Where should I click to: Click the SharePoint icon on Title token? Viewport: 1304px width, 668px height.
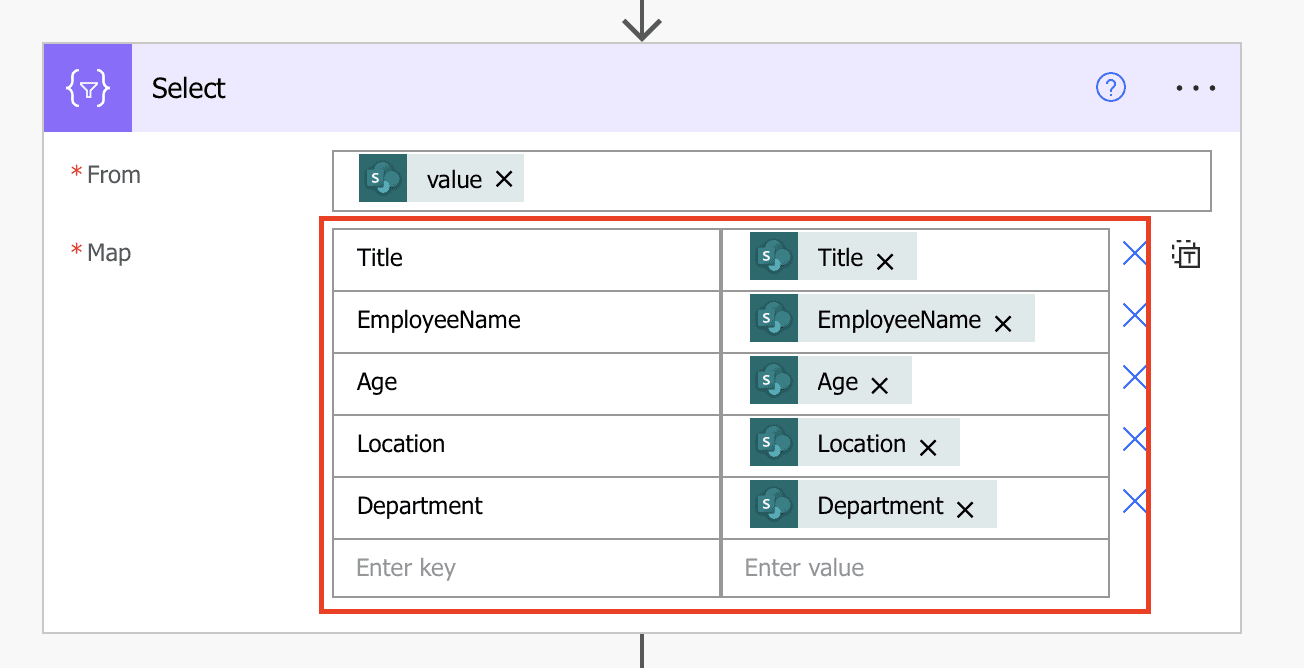click(774, 256)
